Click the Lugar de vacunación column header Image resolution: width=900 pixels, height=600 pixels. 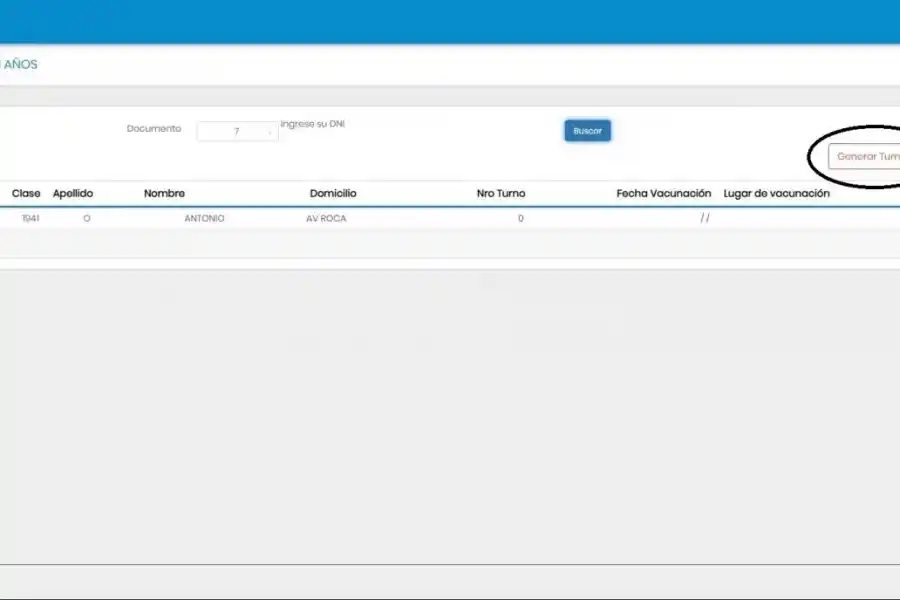pyautogui.click(x=776, y=193)
